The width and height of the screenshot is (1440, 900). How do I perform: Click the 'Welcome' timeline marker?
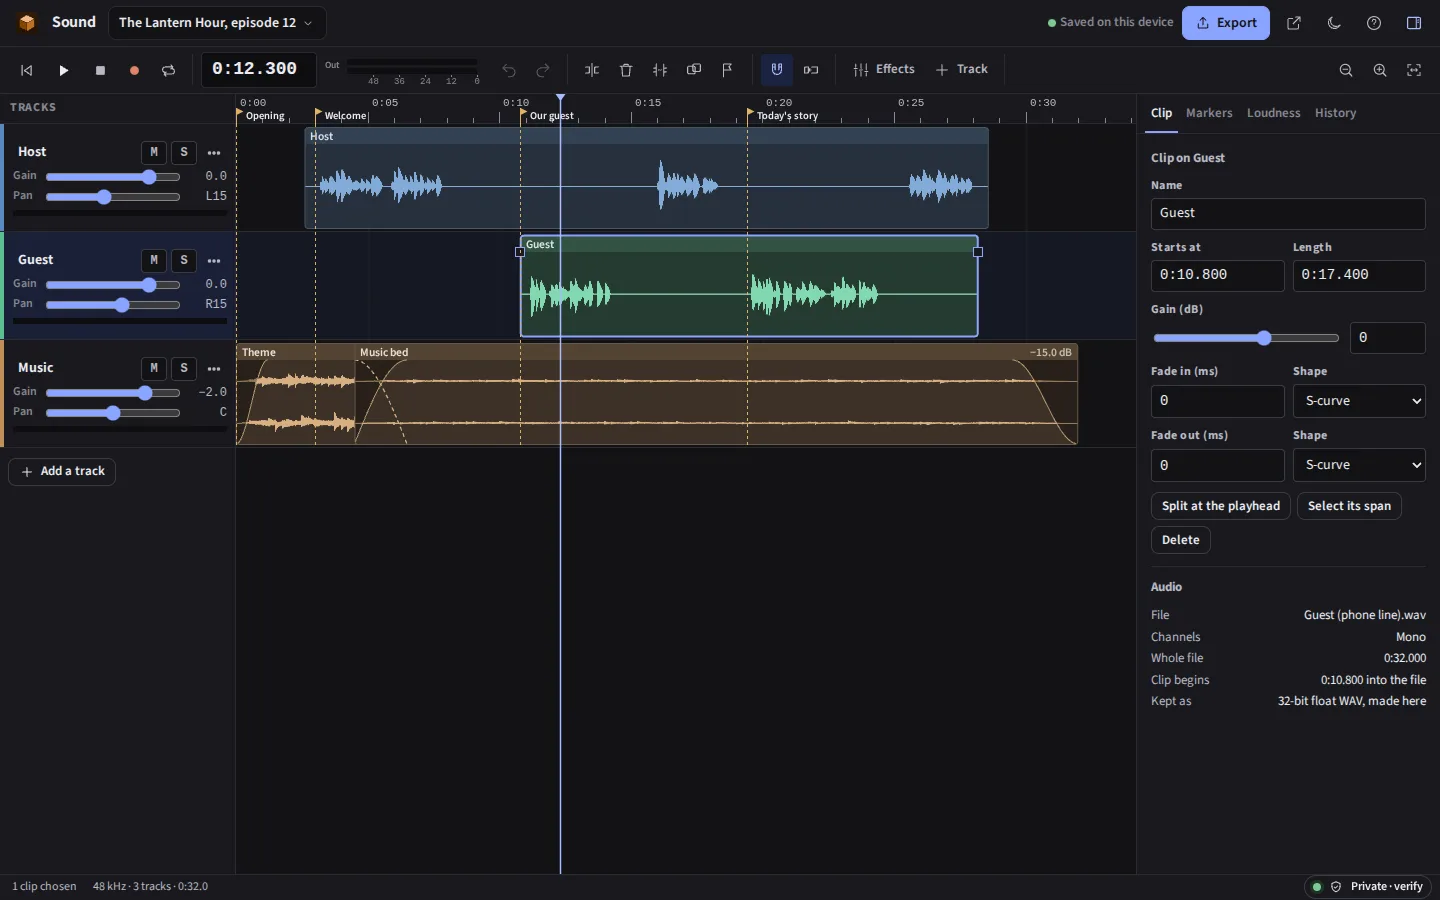tap(343, 116)
